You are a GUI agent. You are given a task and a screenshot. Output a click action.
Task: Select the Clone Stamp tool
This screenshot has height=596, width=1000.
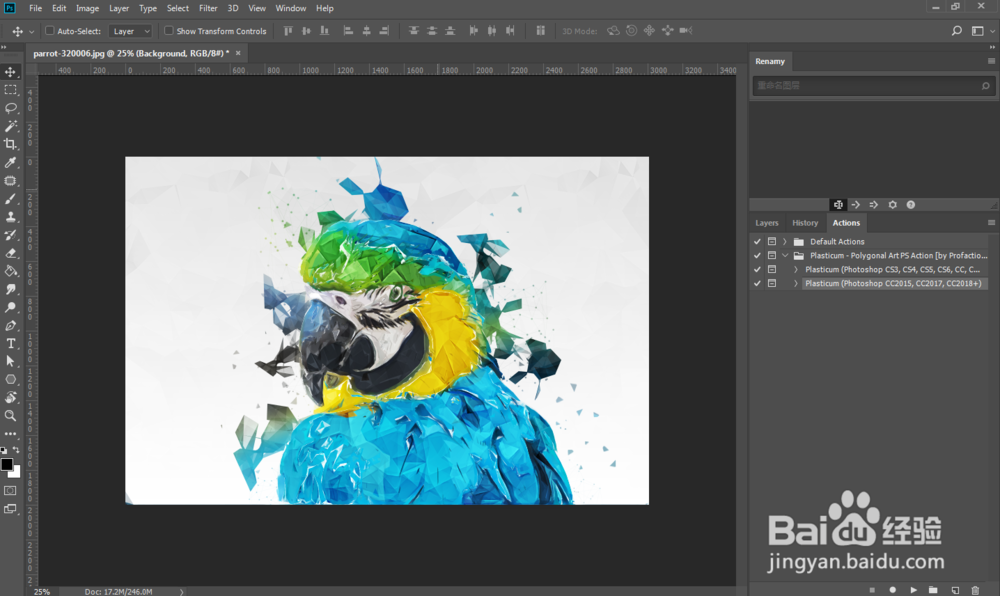(x=10, y=217)
